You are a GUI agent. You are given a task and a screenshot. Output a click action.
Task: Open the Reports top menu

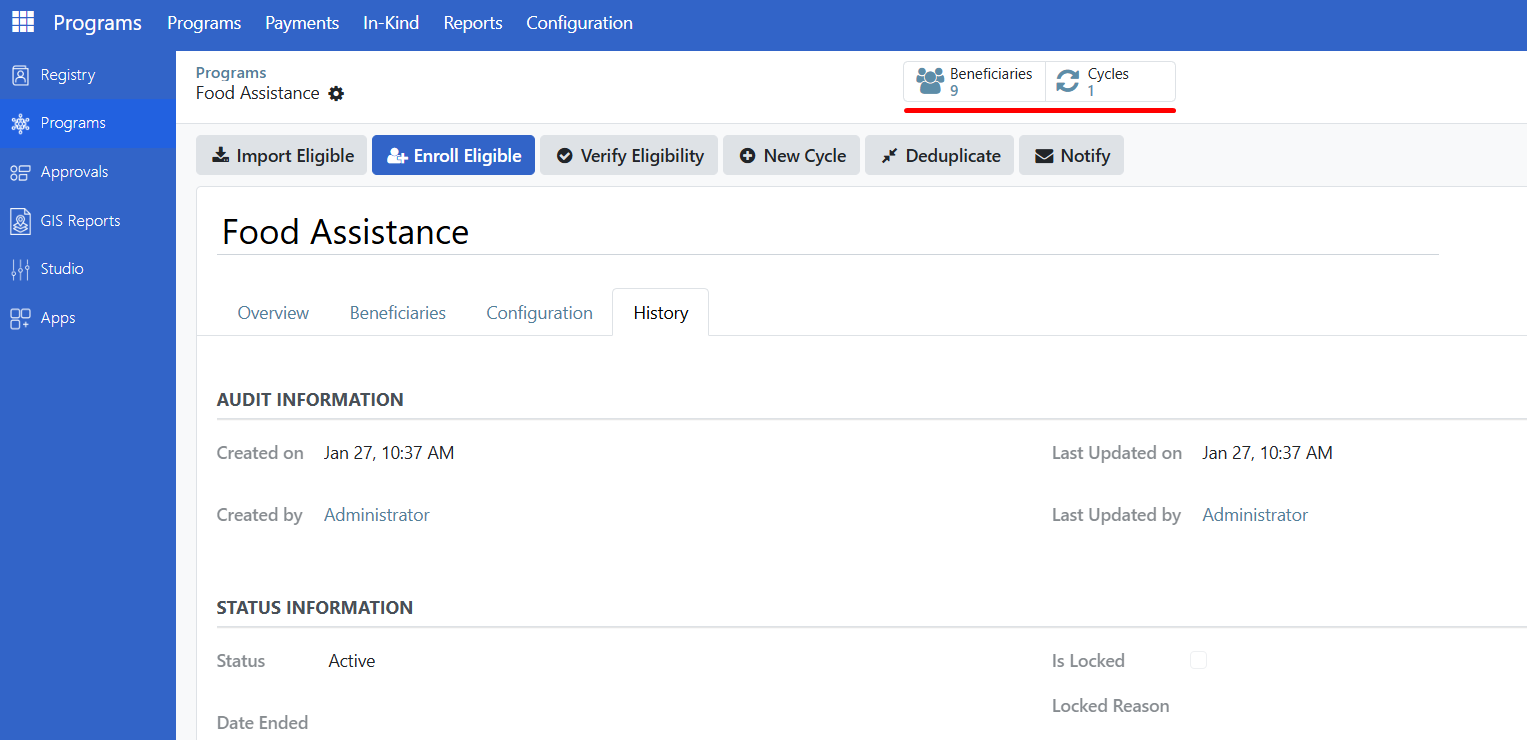point(473,23)
